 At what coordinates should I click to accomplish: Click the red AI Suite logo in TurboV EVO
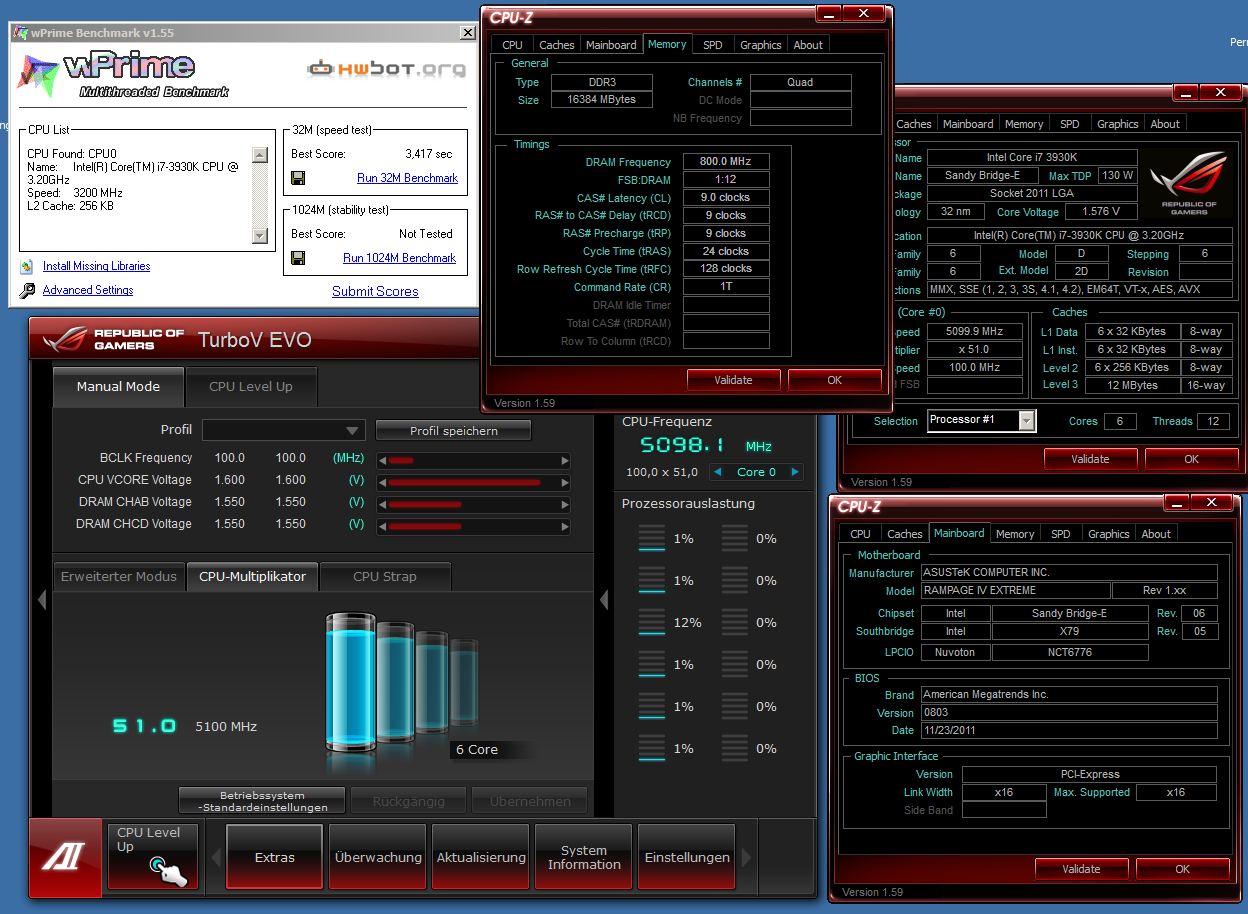click(x=65, y=856)
